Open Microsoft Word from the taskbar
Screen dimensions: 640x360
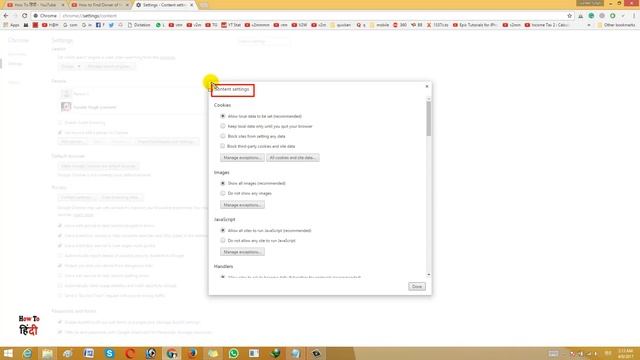click(x=89, y=353)
